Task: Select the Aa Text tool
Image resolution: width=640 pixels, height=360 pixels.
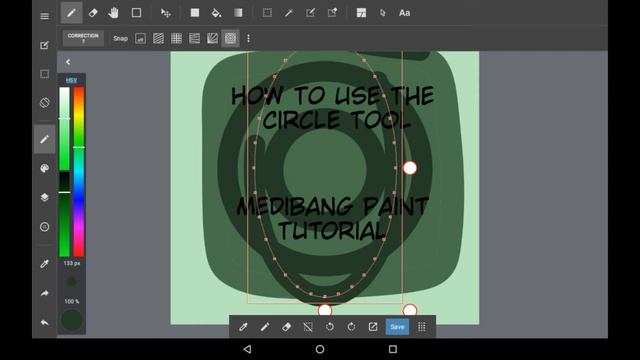Action: point(404,13)
